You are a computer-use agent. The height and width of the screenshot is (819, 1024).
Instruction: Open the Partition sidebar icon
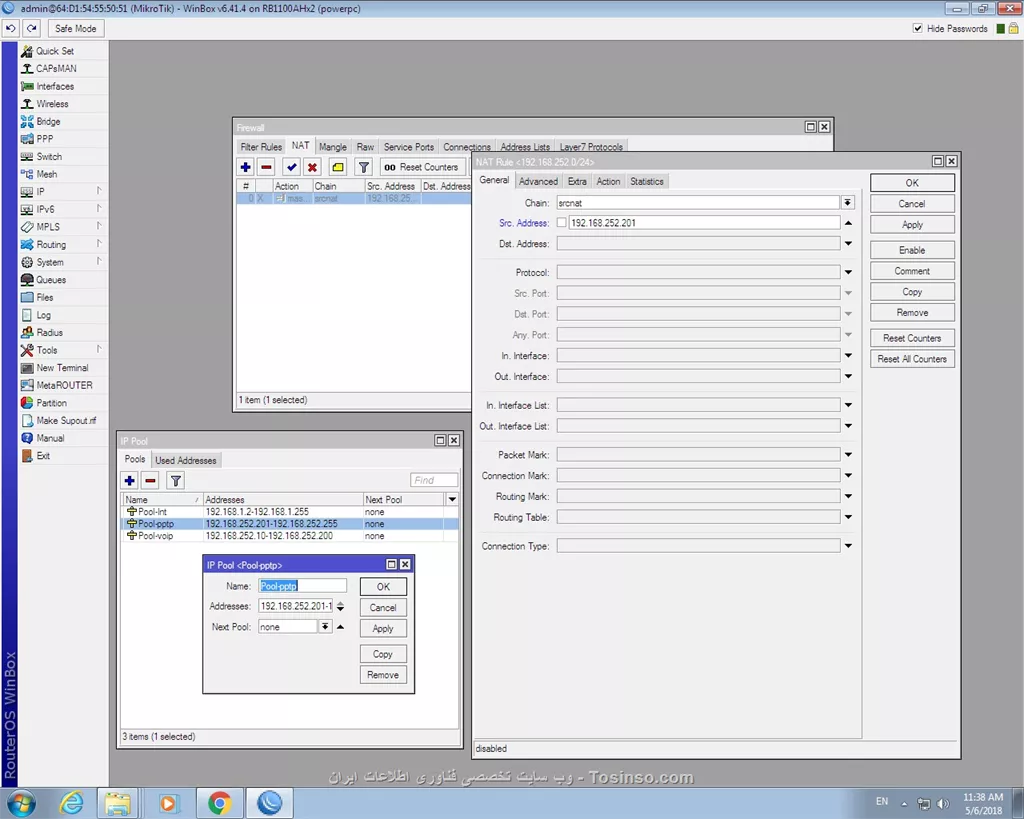[x=27, y=403]
